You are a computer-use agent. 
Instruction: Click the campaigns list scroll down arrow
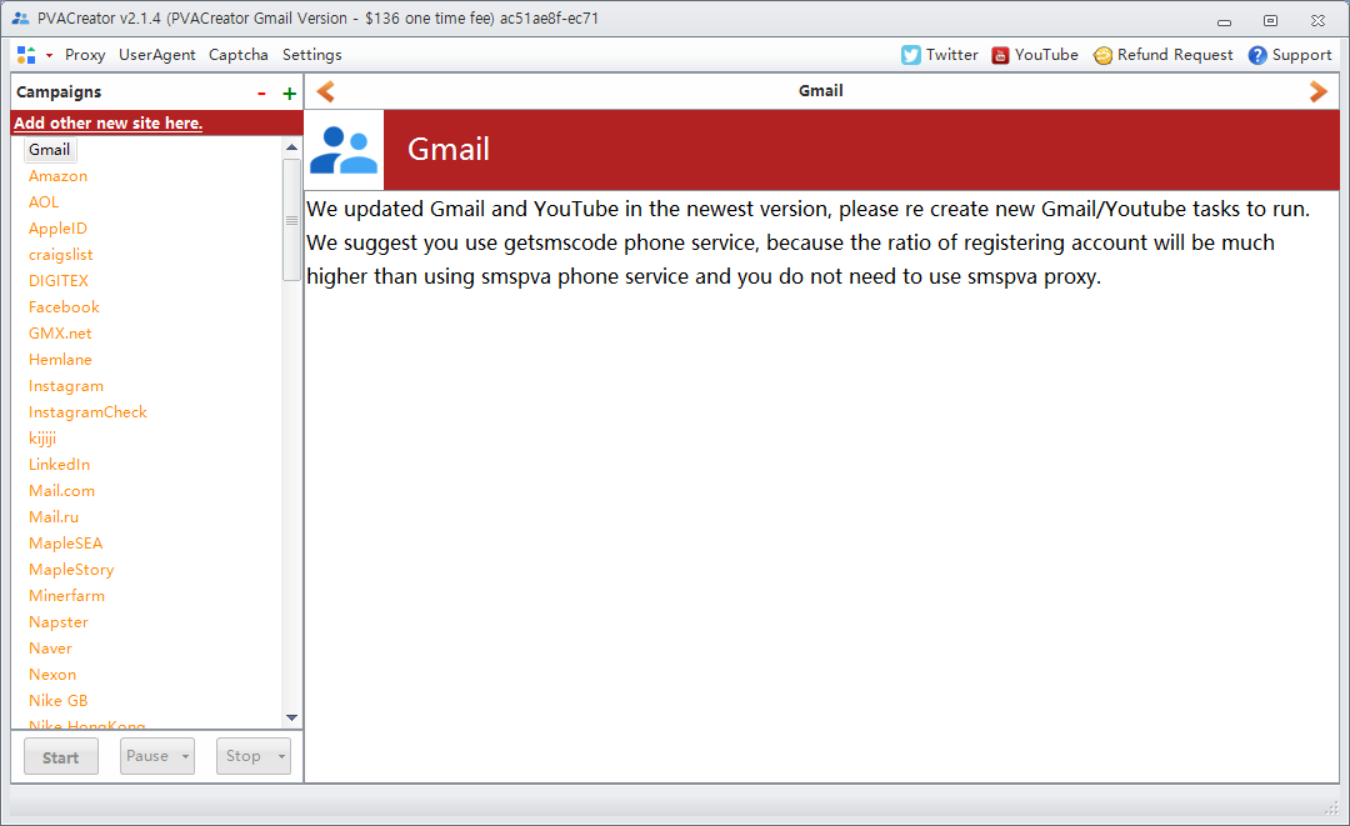click(292, 717)
